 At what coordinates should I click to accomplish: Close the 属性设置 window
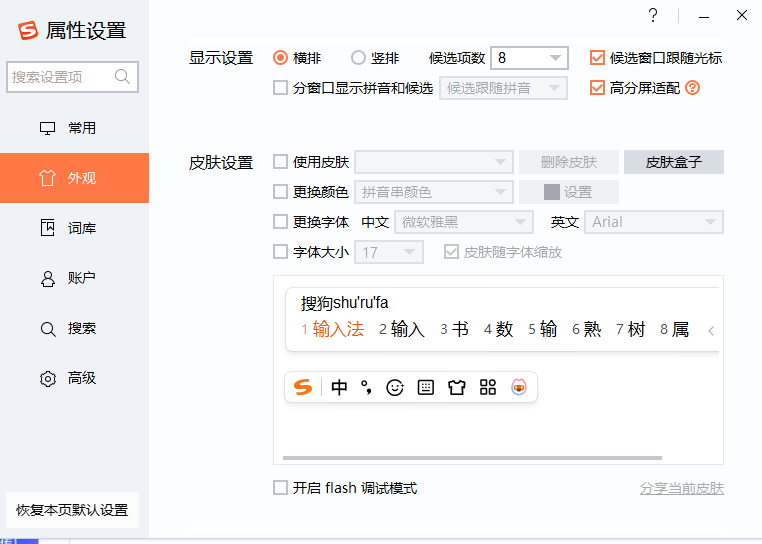click(742, 16)
